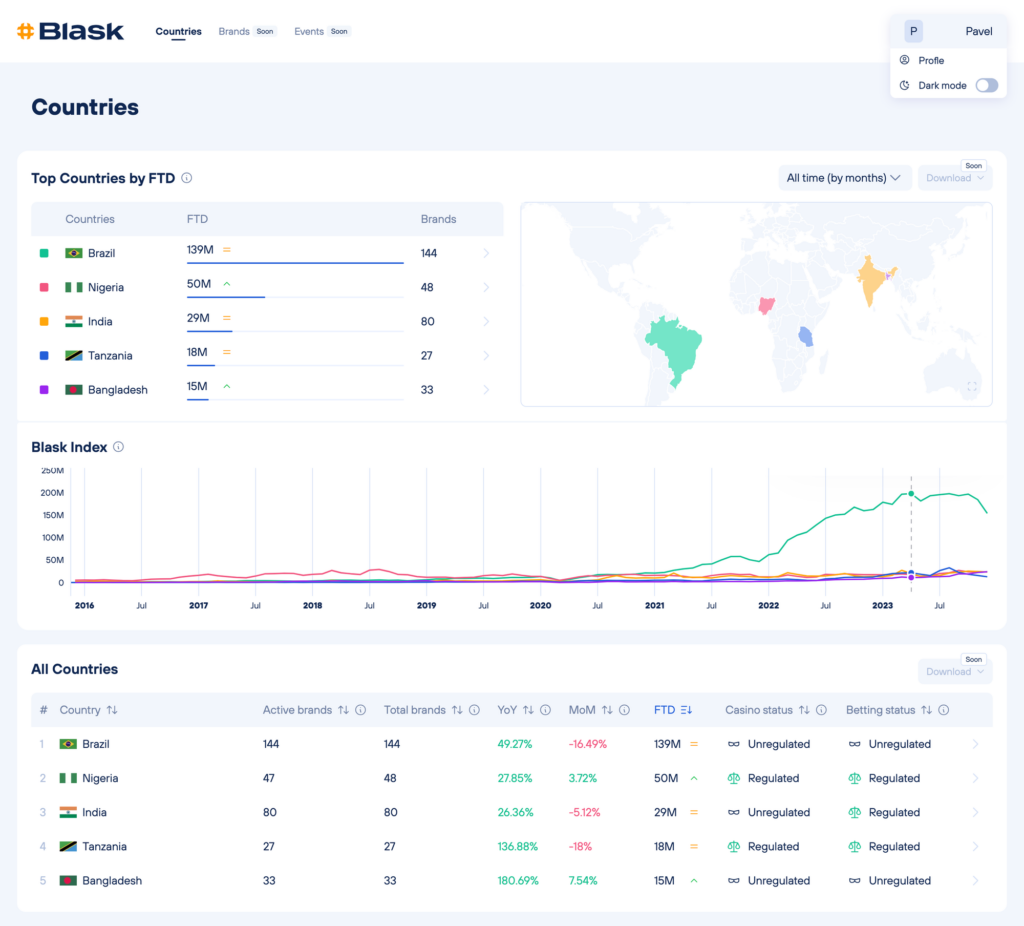Expand the Tanzania row chevron in Top Countries
Screen dimensions: 1024x926
click(486, 356)
